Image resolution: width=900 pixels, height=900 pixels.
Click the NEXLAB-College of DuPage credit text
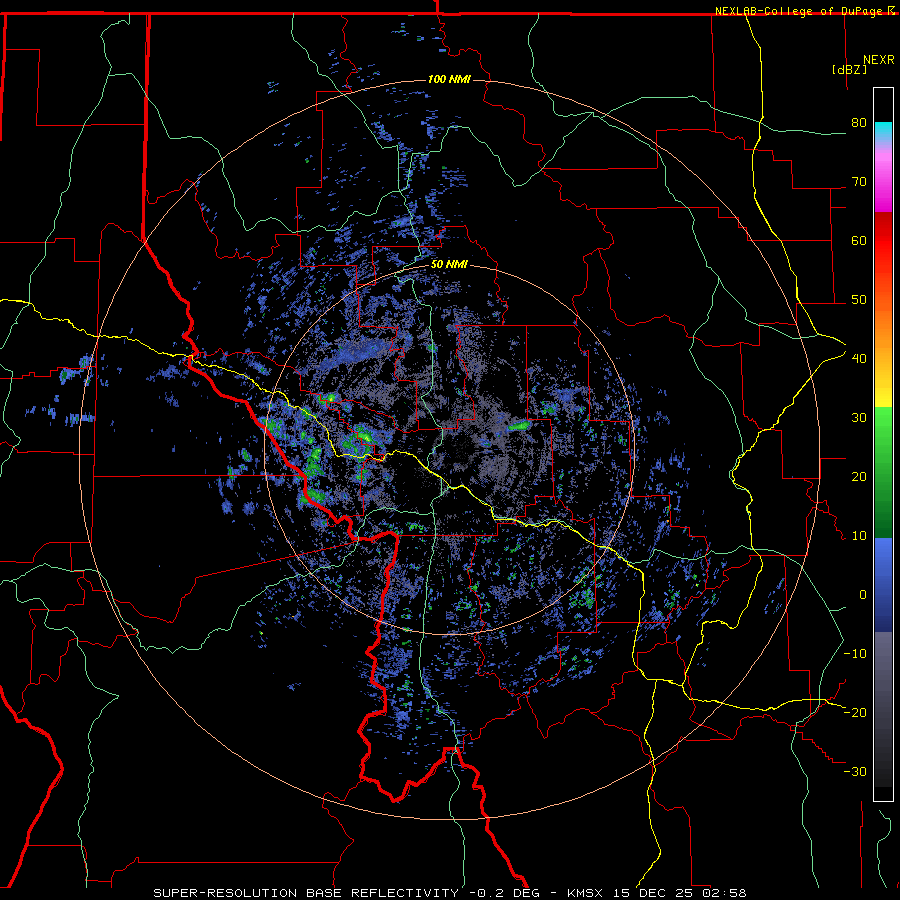click(798, 11)
